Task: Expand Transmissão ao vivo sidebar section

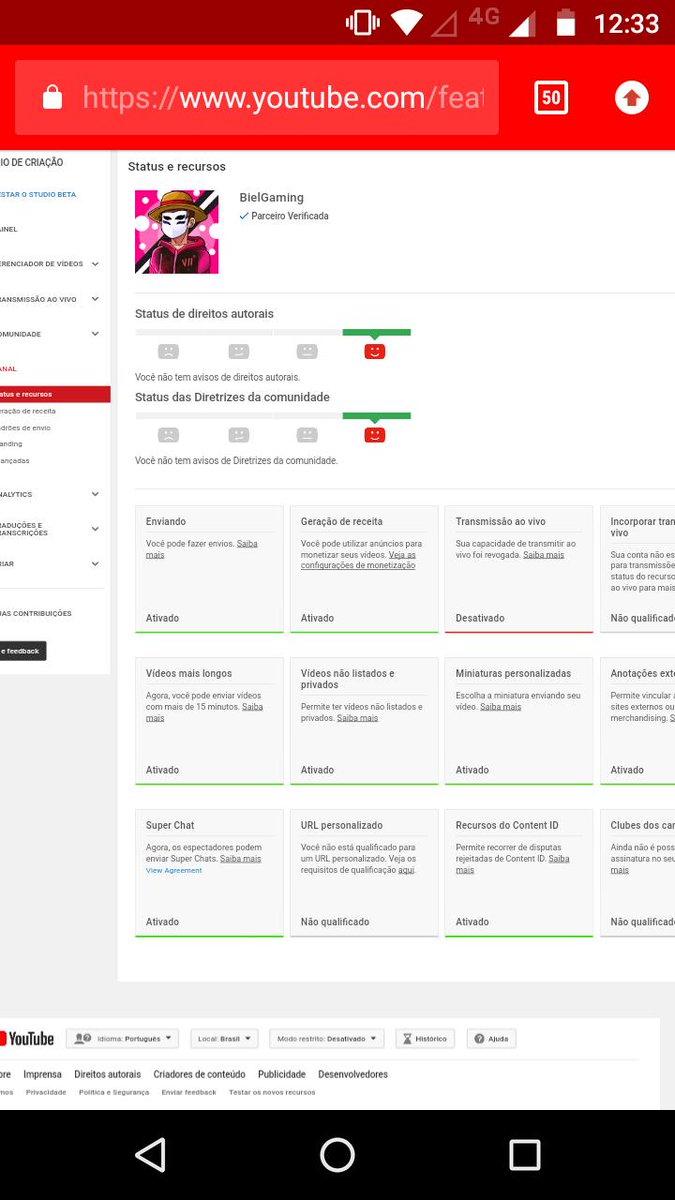Action: pyautogui.click(x=95, y=299)
